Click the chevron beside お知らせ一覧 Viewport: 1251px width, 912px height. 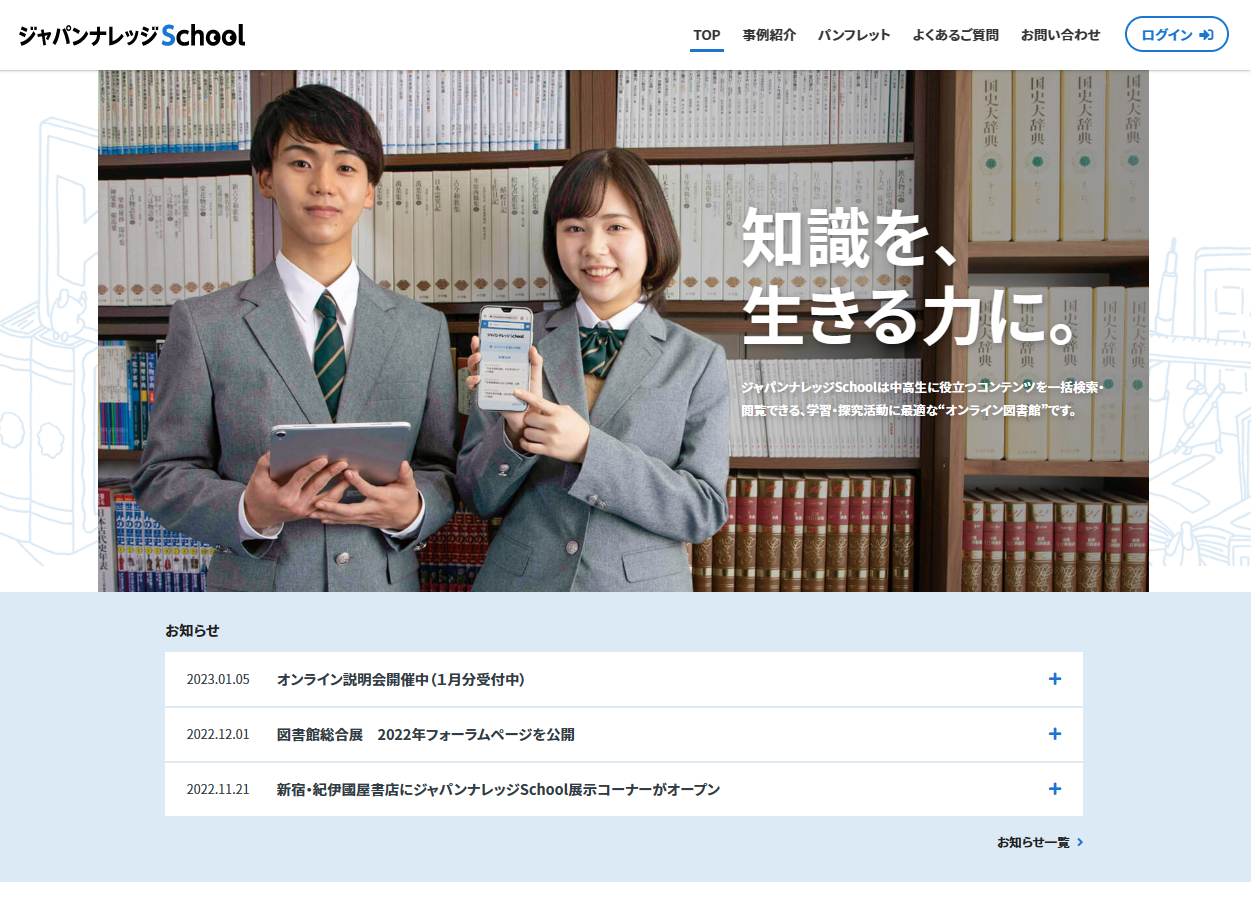[1080, 843]
